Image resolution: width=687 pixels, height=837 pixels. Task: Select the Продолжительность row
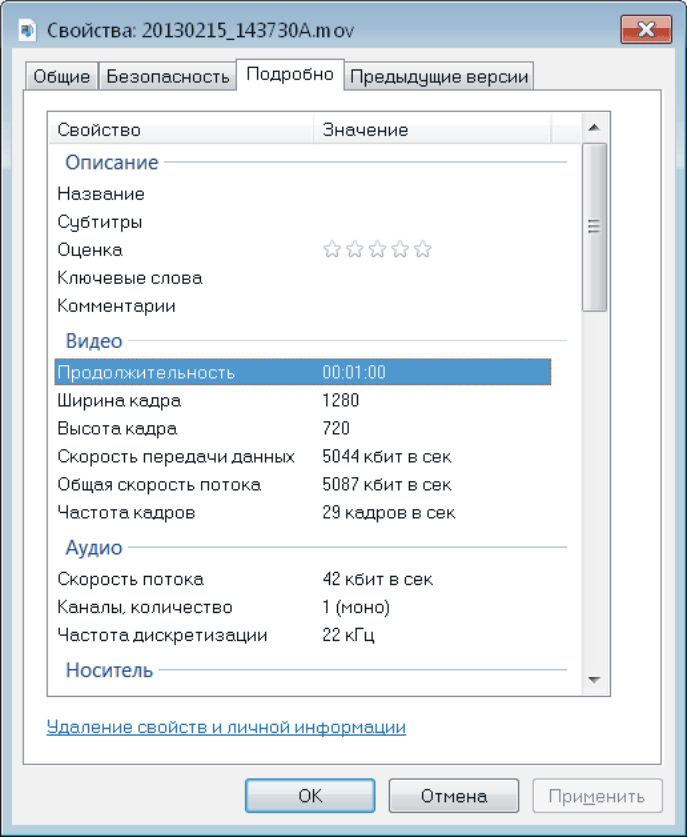point(300,373)
